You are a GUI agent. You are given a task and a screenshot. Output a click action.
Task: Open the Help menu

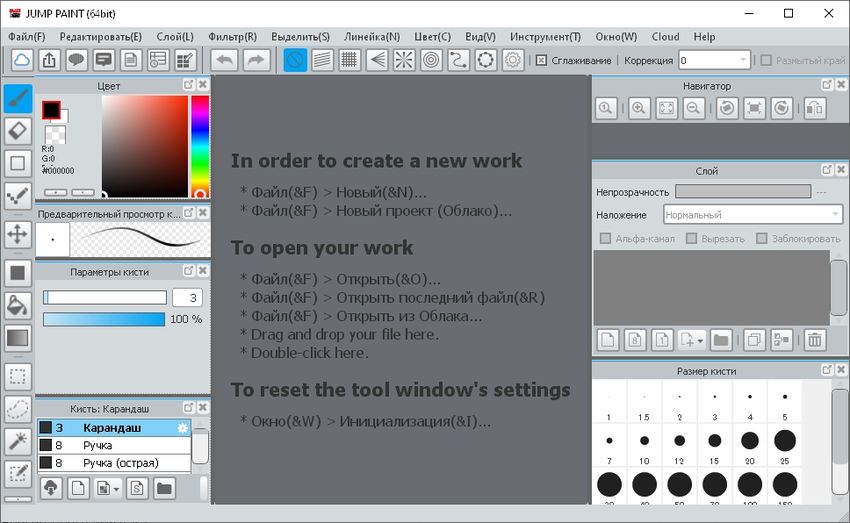click(x=704, y=37)
